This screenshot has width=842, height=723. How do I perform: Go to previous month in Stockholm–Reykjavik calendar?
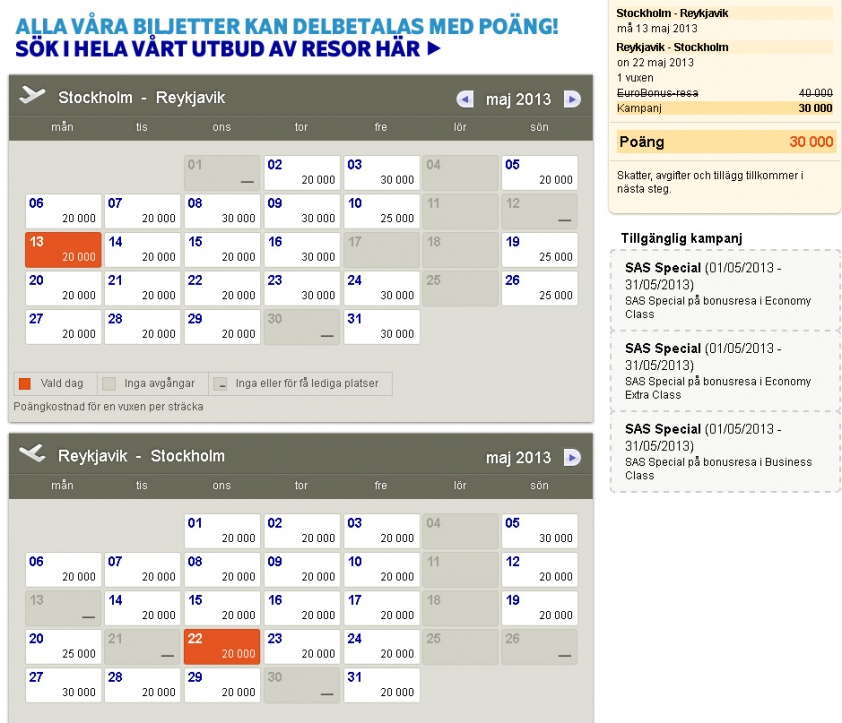[x=465, y=99]
